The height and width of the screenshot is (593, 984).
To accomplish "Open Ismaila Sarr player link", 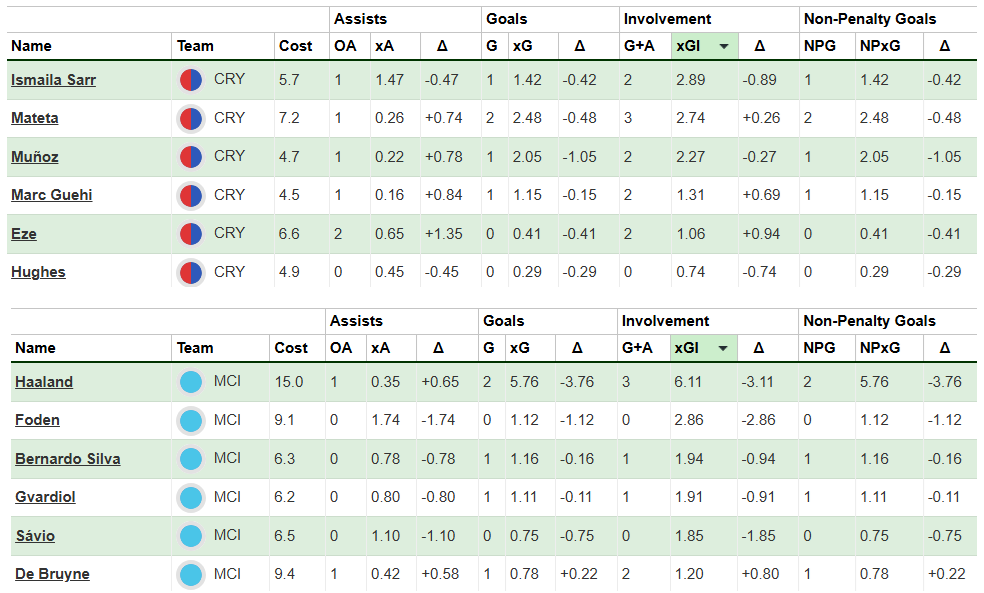I will pyautogui.click(x=53, y=80).
